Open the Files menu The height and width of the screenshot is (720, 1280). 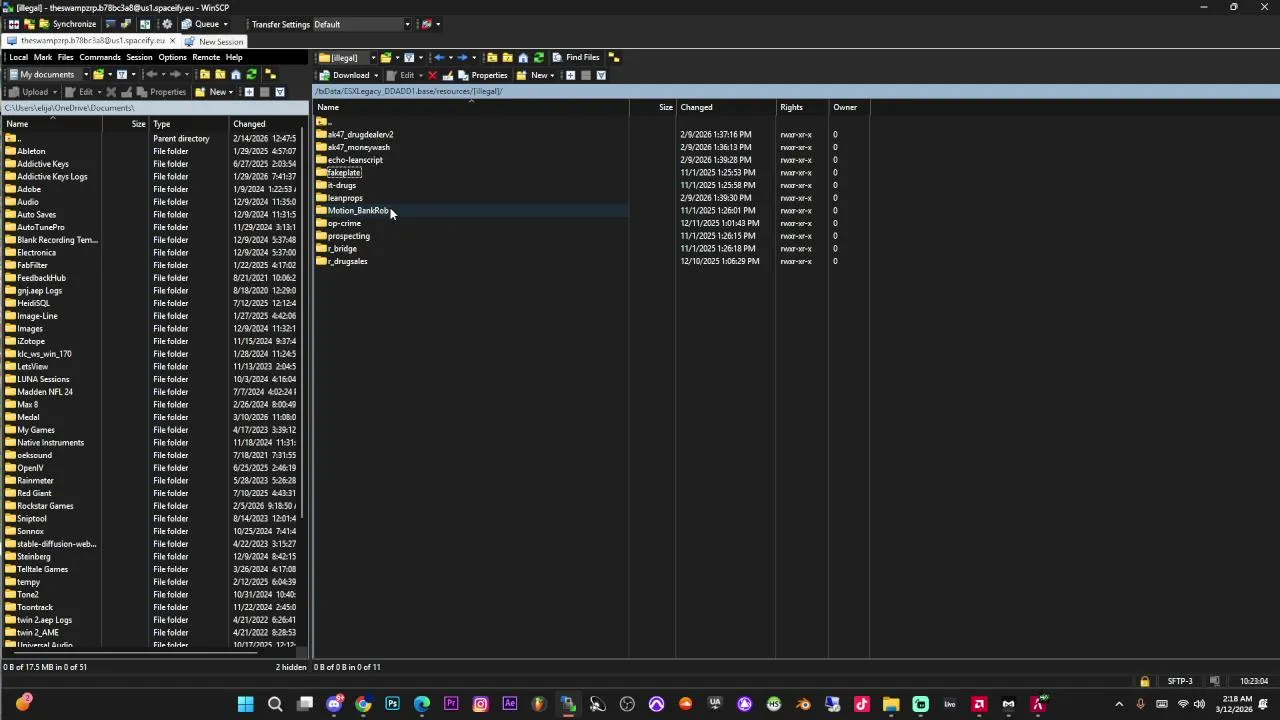click(x=66, y=57)
